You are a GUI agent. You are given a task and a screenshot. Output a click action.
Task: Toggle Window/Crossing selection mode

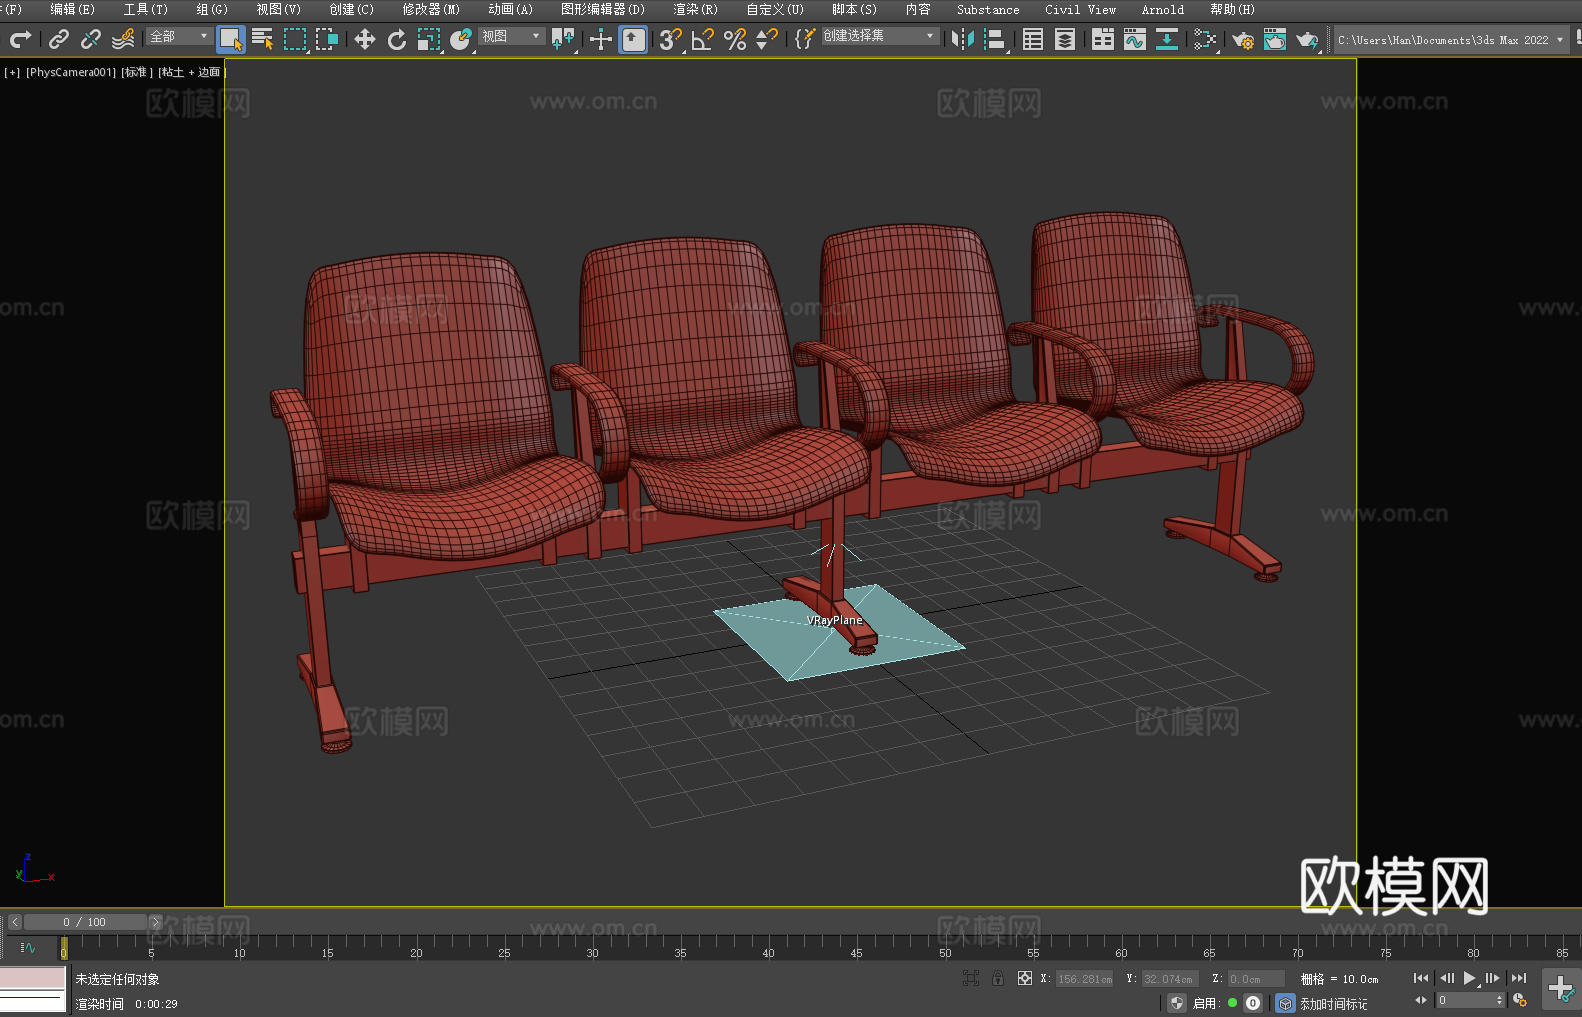[x=327, y=39]
